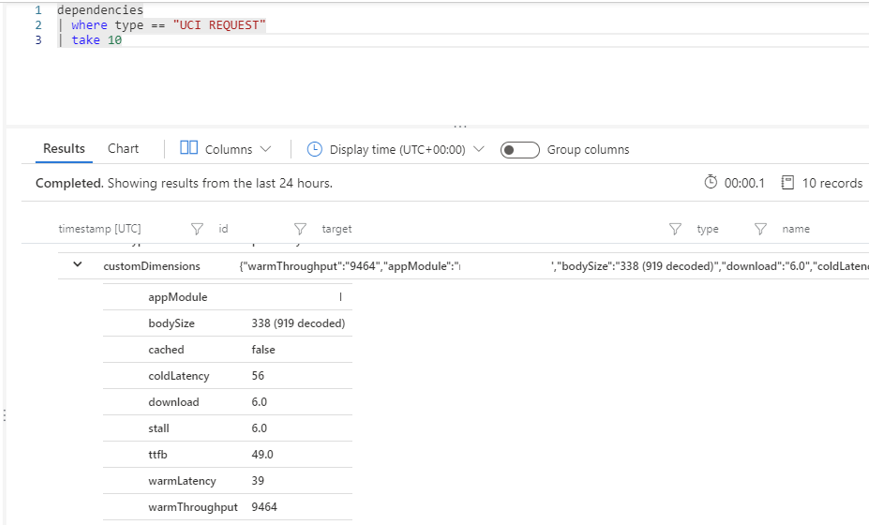
Task: Switch to the Chart tab
Action: 123,149
